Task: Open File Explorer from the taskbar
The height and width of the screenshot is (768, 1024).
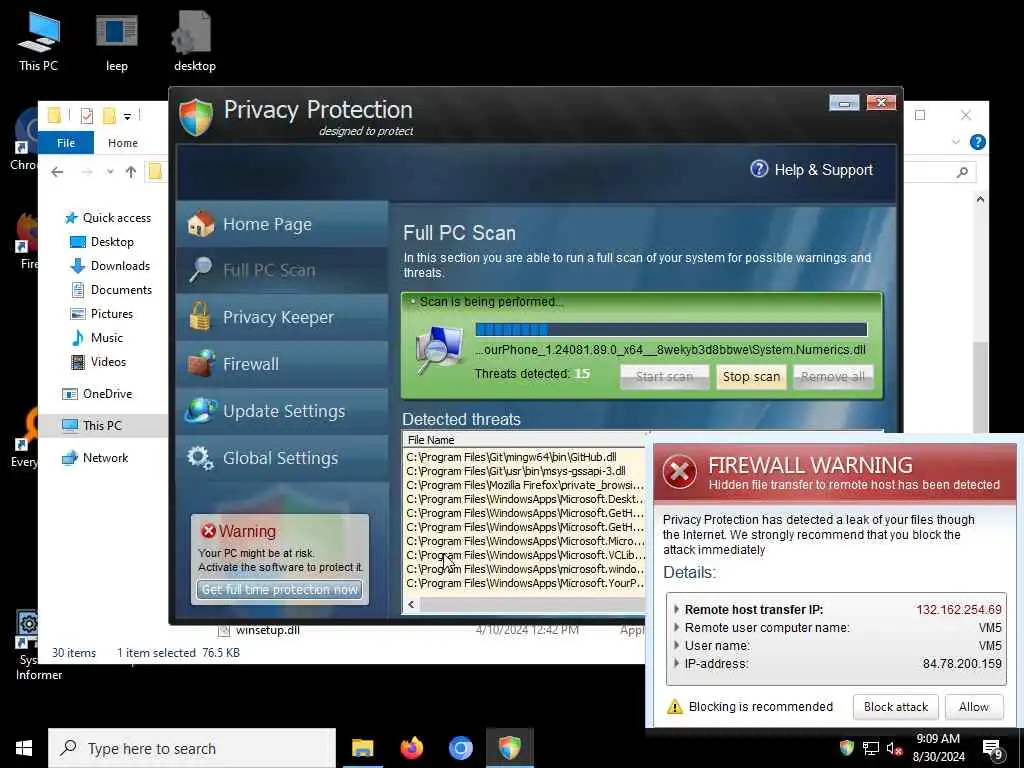Action: click(x=362, y=748)
